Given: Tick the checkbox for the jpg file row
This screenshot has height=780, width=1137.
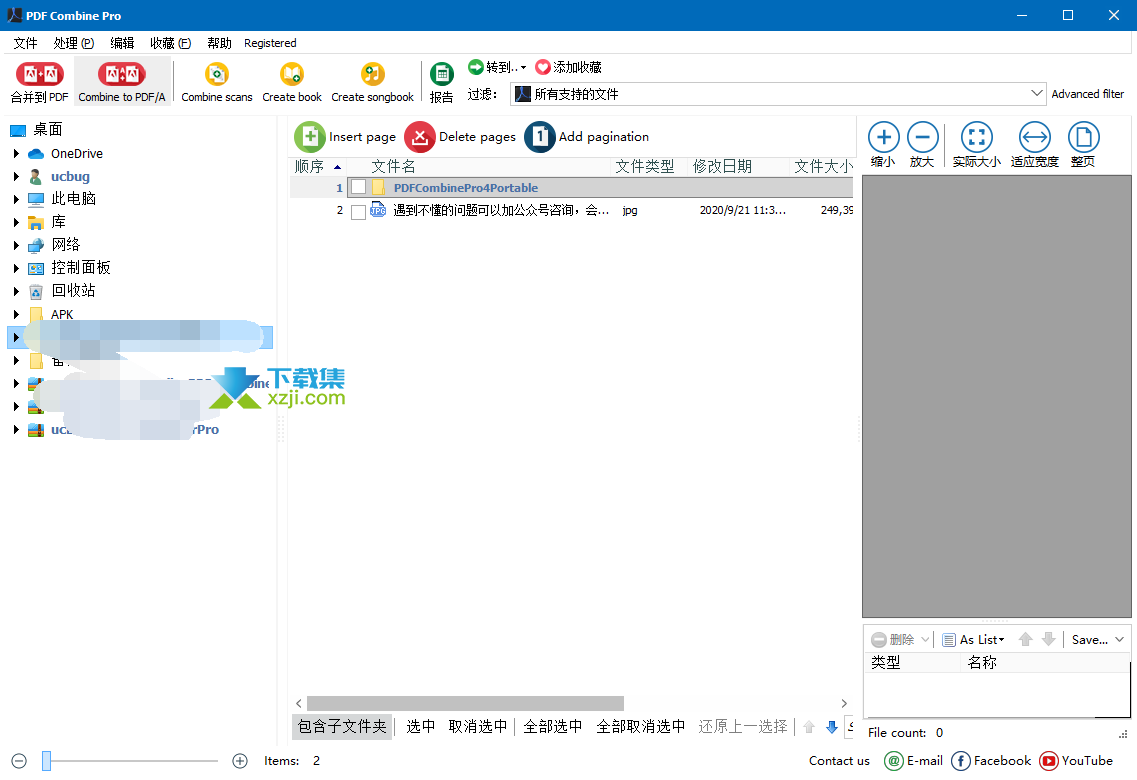Looking at the screenshot, I should point(358,212).
